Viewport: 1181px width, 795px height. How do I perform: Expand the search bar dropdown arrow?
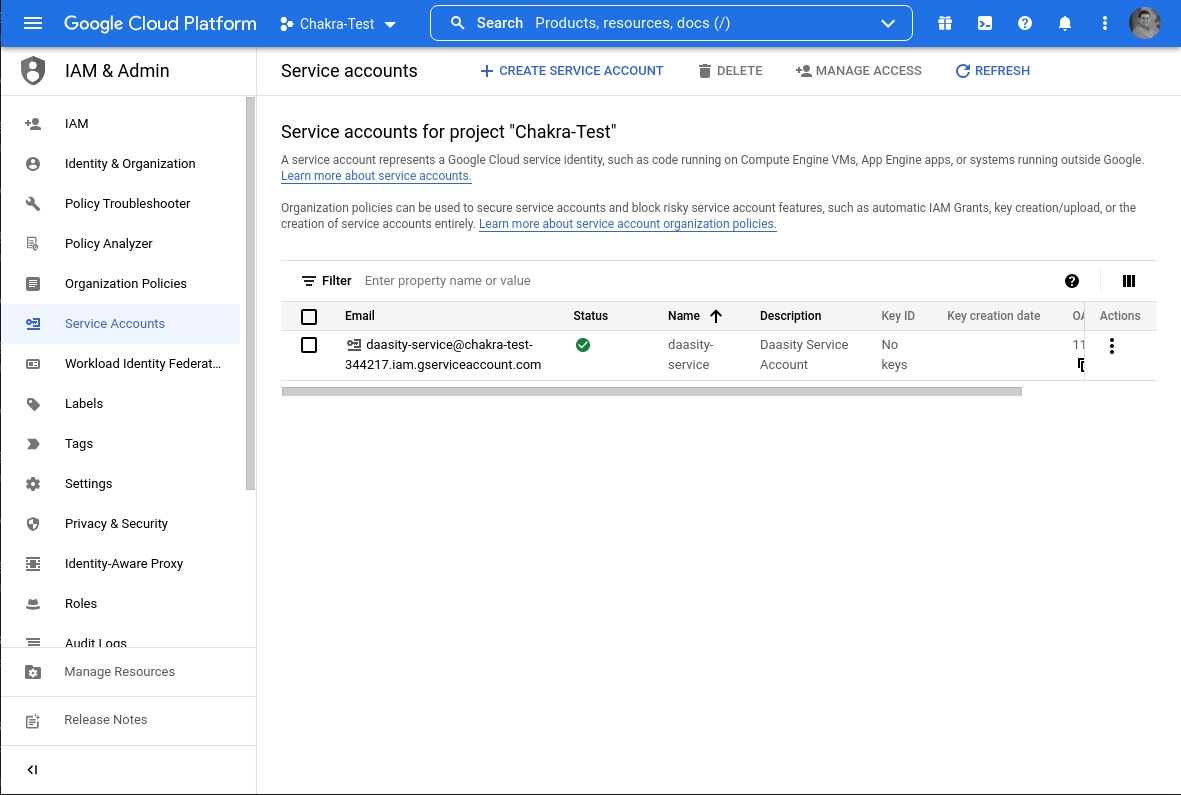click(888, 23)
